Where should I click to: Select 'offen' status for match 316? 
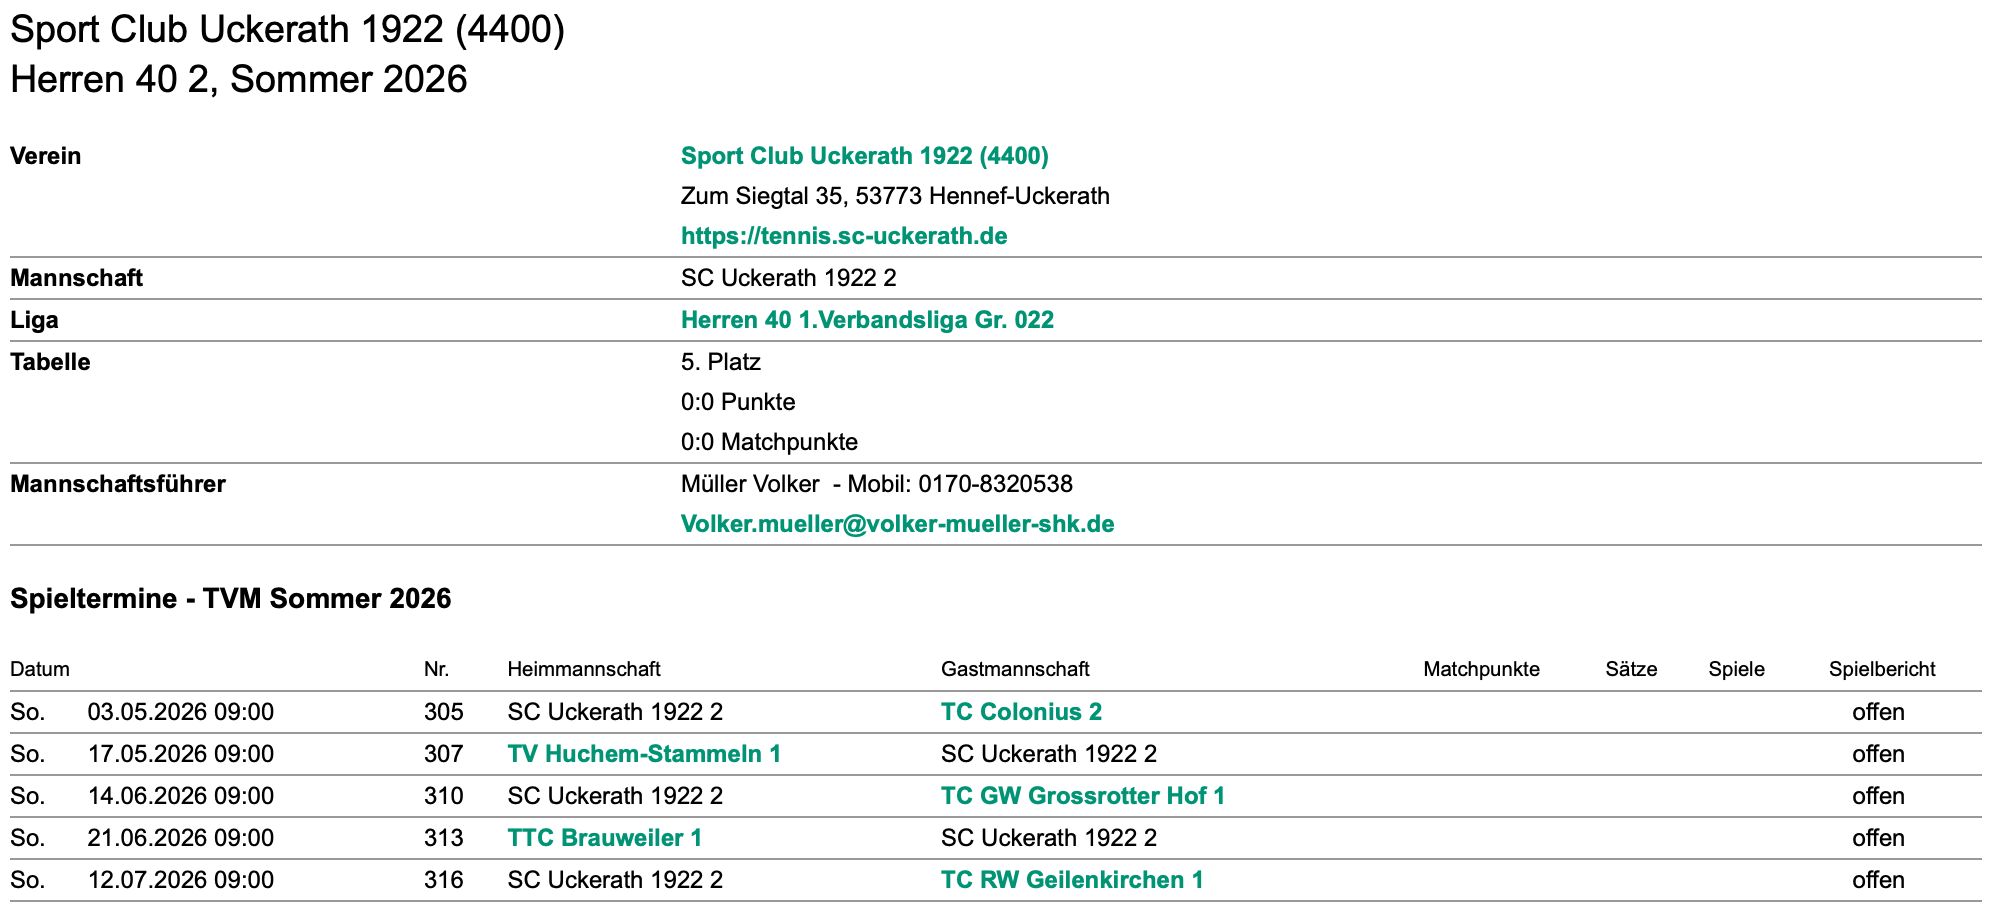1878,880
